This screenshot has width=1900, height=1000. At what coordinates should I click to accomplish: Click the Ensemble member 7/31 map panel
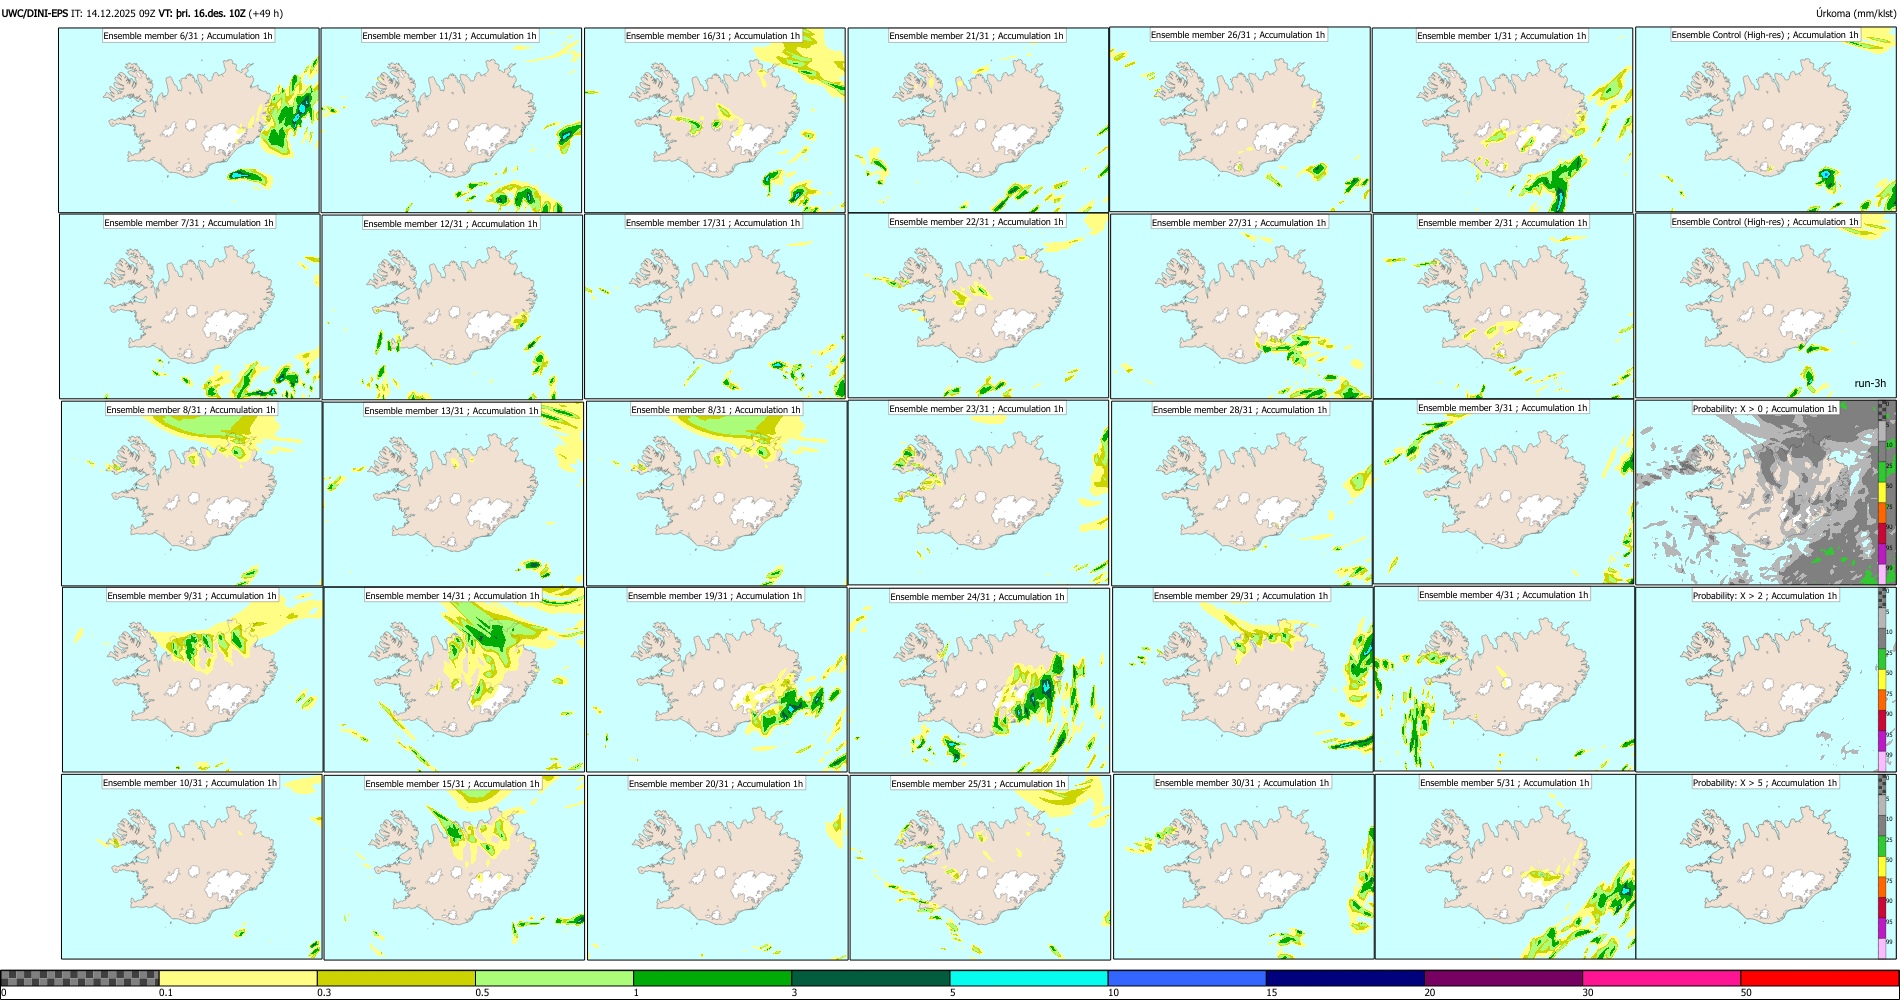tap(190, 307)
